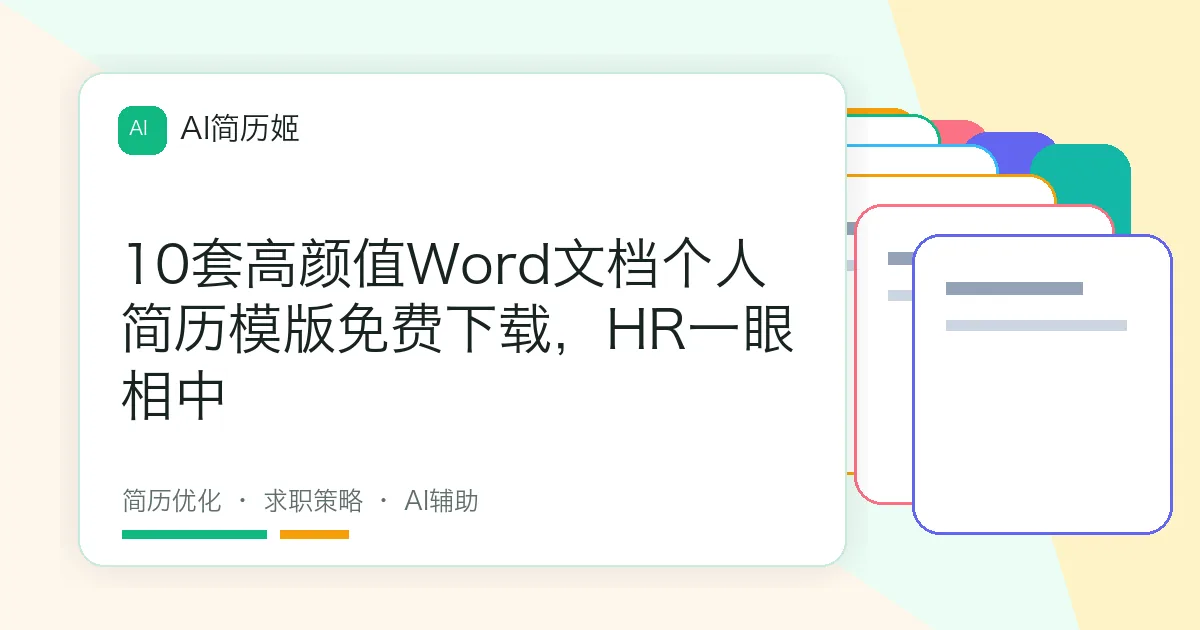Select the front purple-bordered resume card
Viewport: 1200px width, 630px height.
click(1042, 384)
